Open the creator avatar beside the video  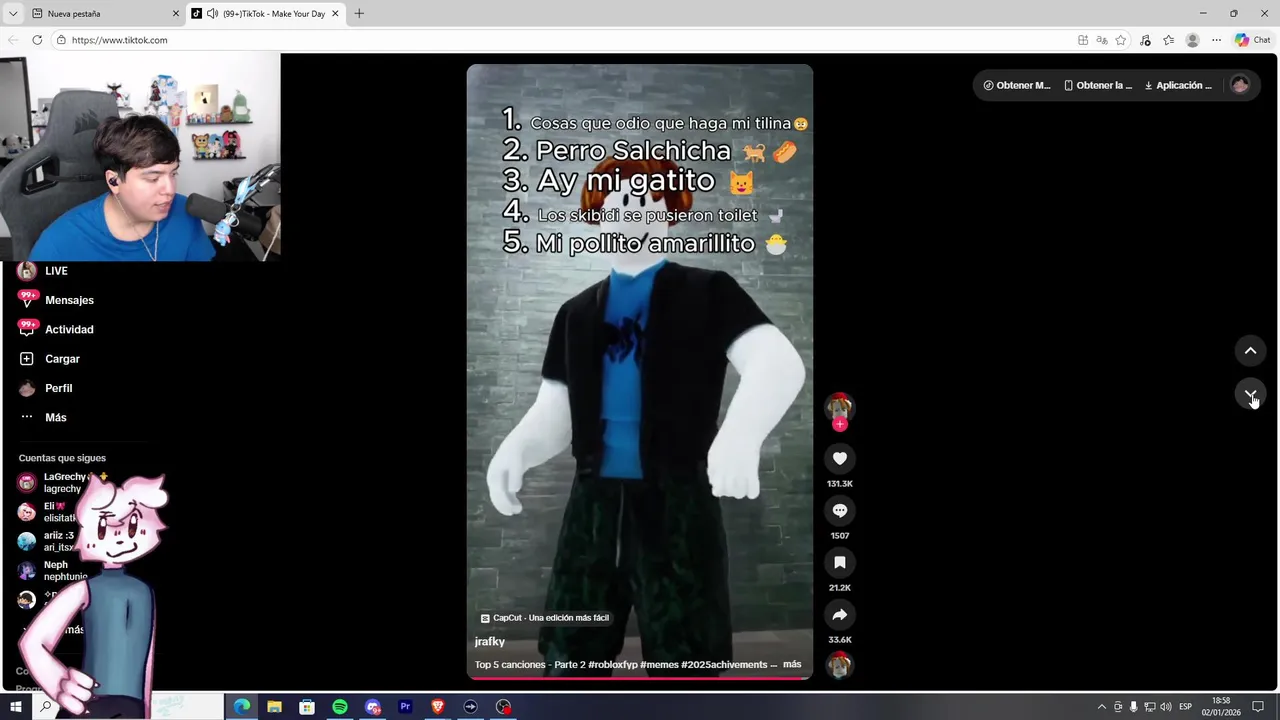tap(839, 406)
